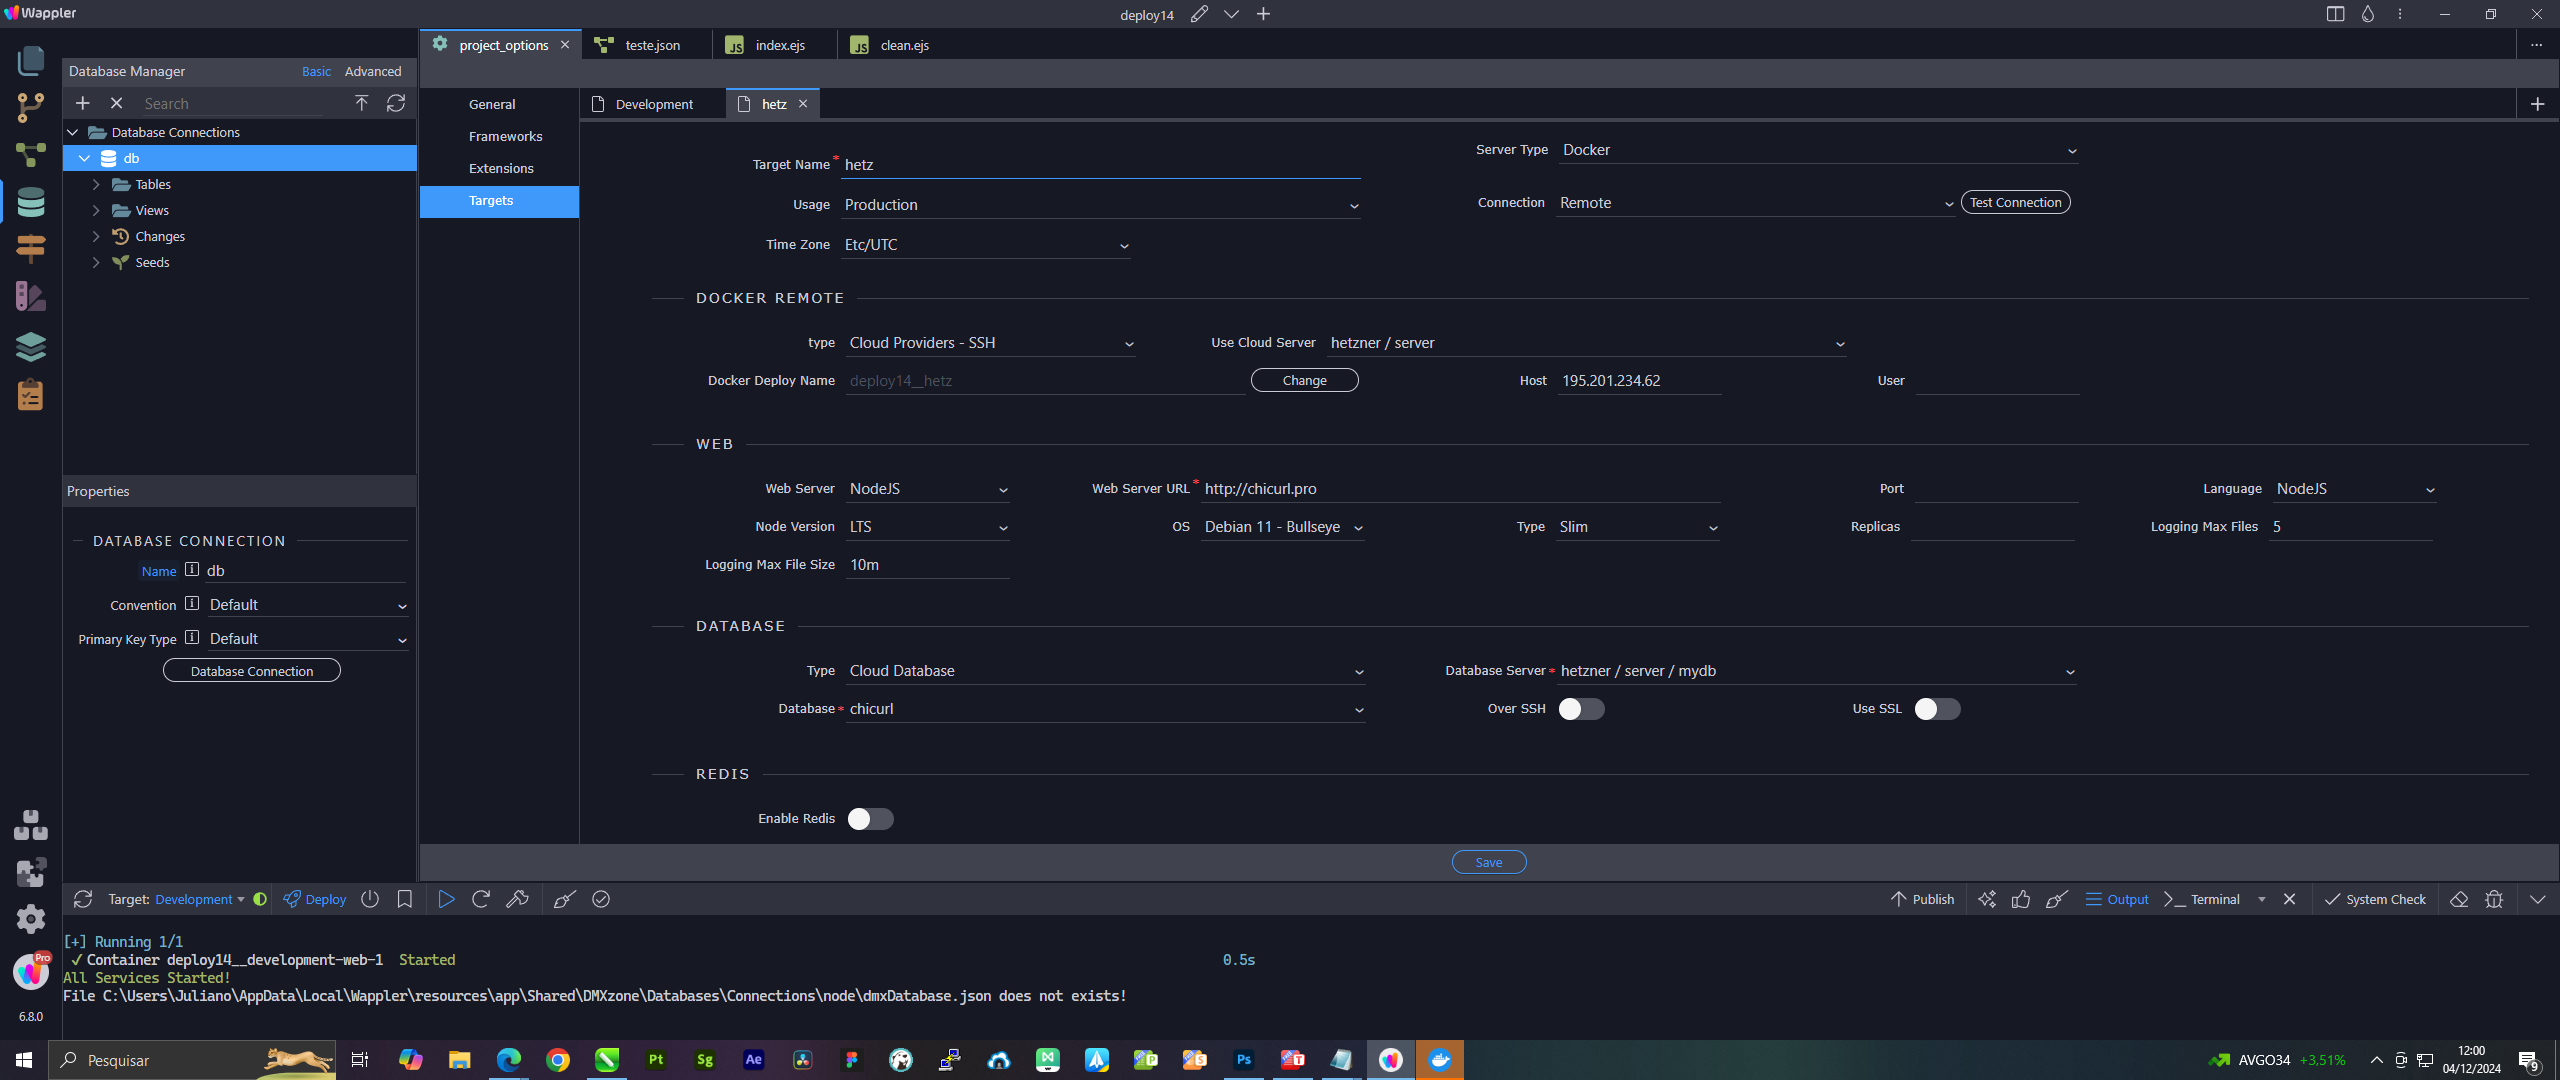The width and height of the screenshot is (2560, 1080).
Task: Refresh the Database Manager tree
Action: (396, 103)
